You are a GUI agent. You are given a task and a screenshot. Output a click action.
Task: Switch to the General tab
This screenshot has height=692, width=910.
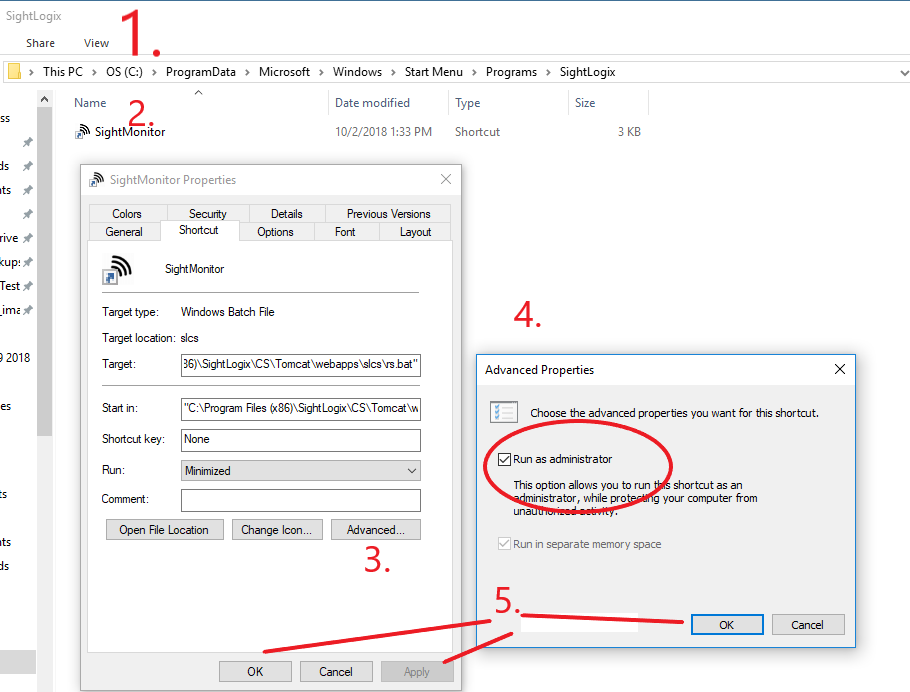pyautogui.click(x=124, y=232)
